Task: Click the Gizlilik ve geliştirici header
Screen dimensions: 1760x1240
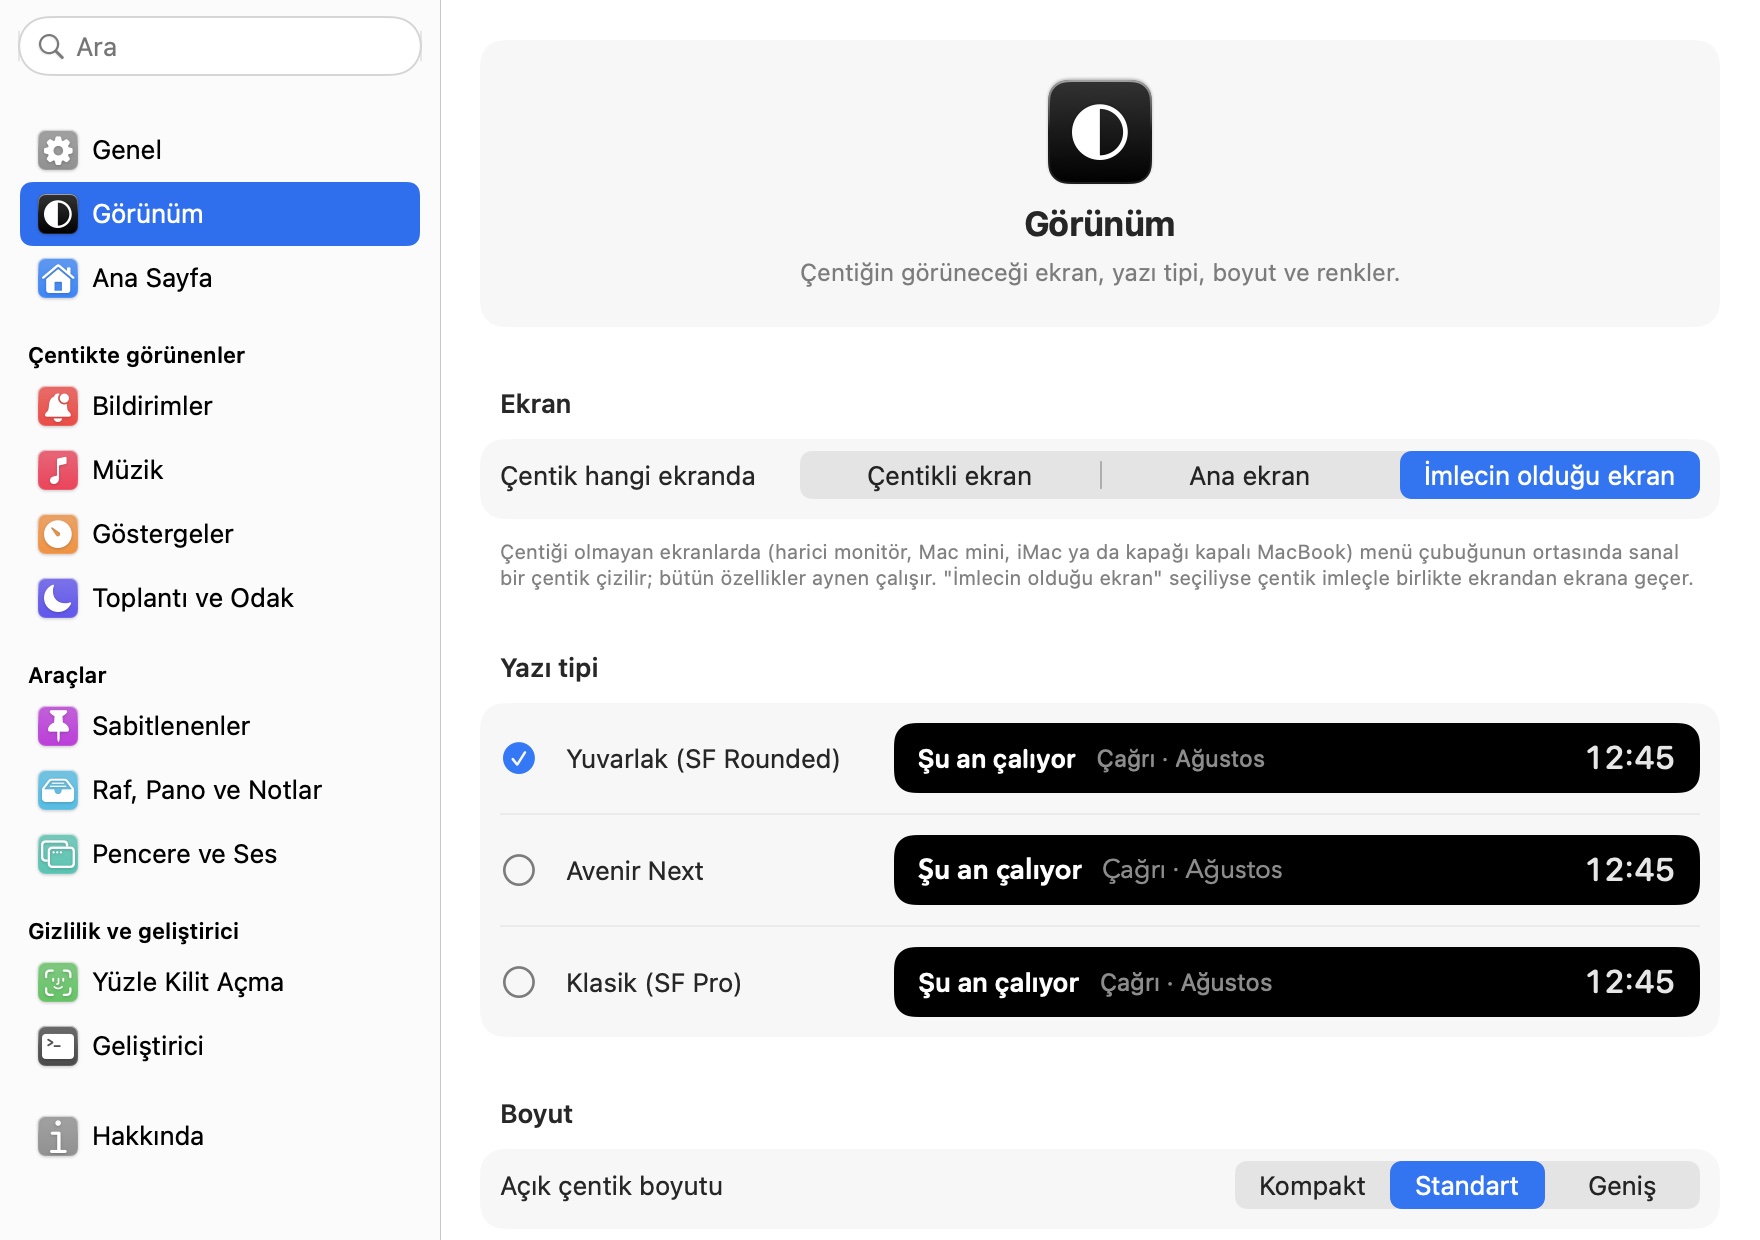Action: pyautogui.click(x=133, y=931)
